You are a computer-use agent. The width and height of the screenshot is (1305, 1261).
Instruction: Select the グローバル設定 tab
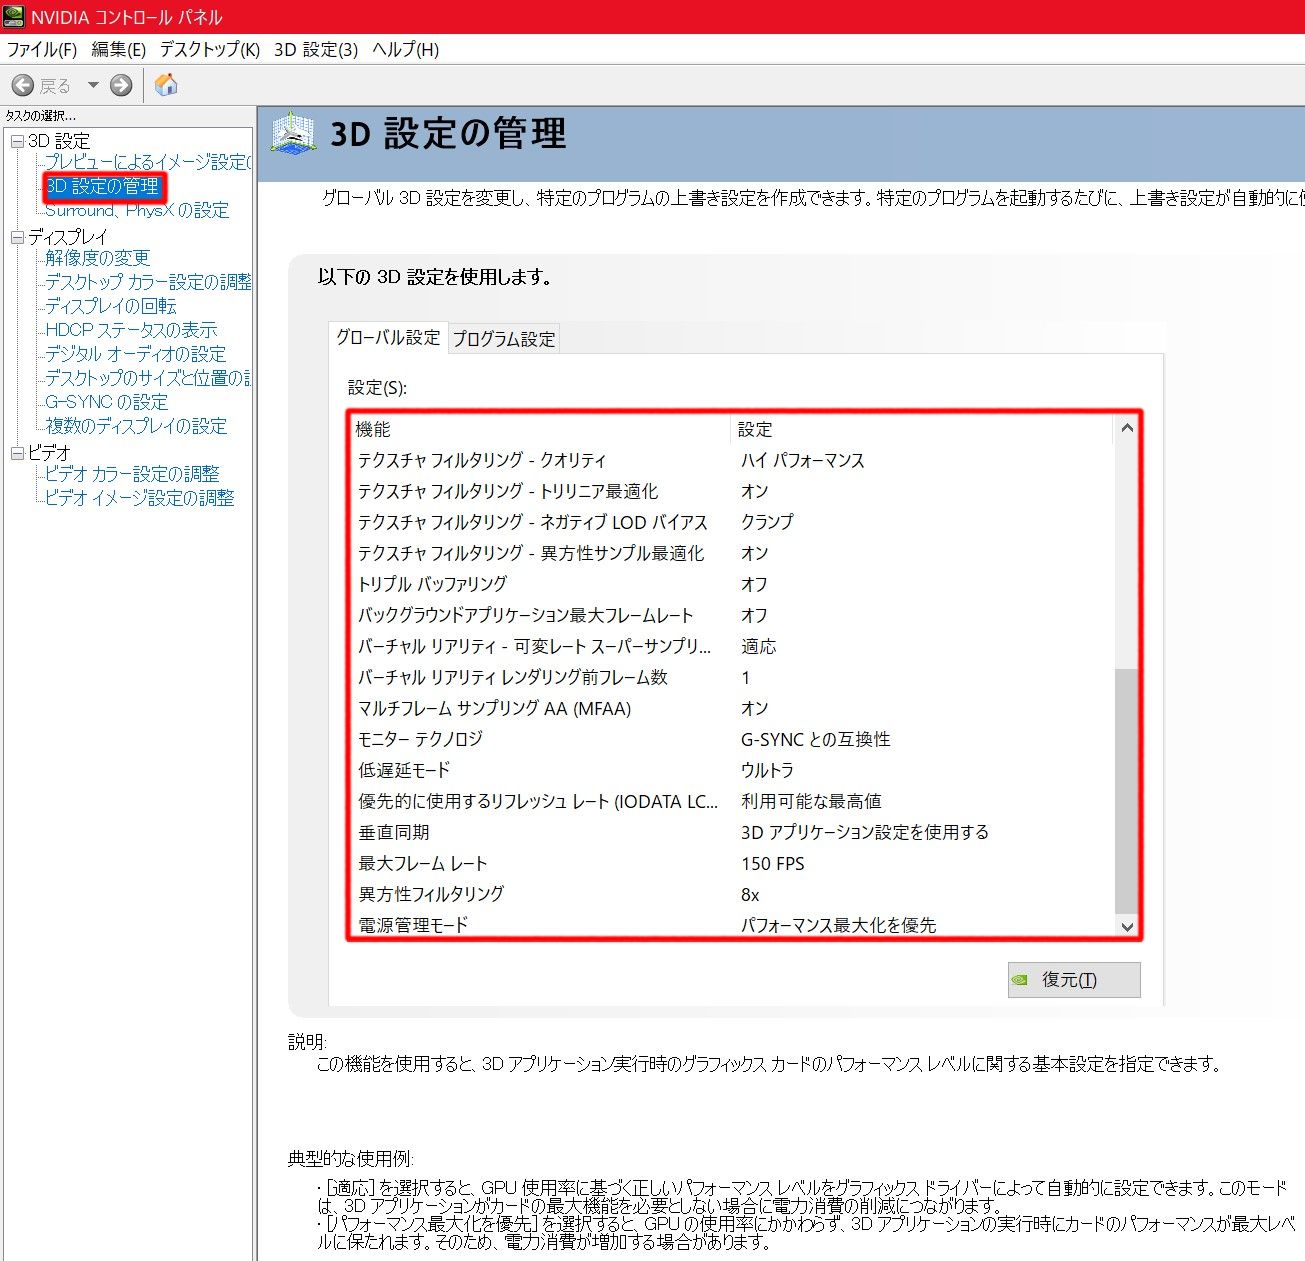[388, 338]
